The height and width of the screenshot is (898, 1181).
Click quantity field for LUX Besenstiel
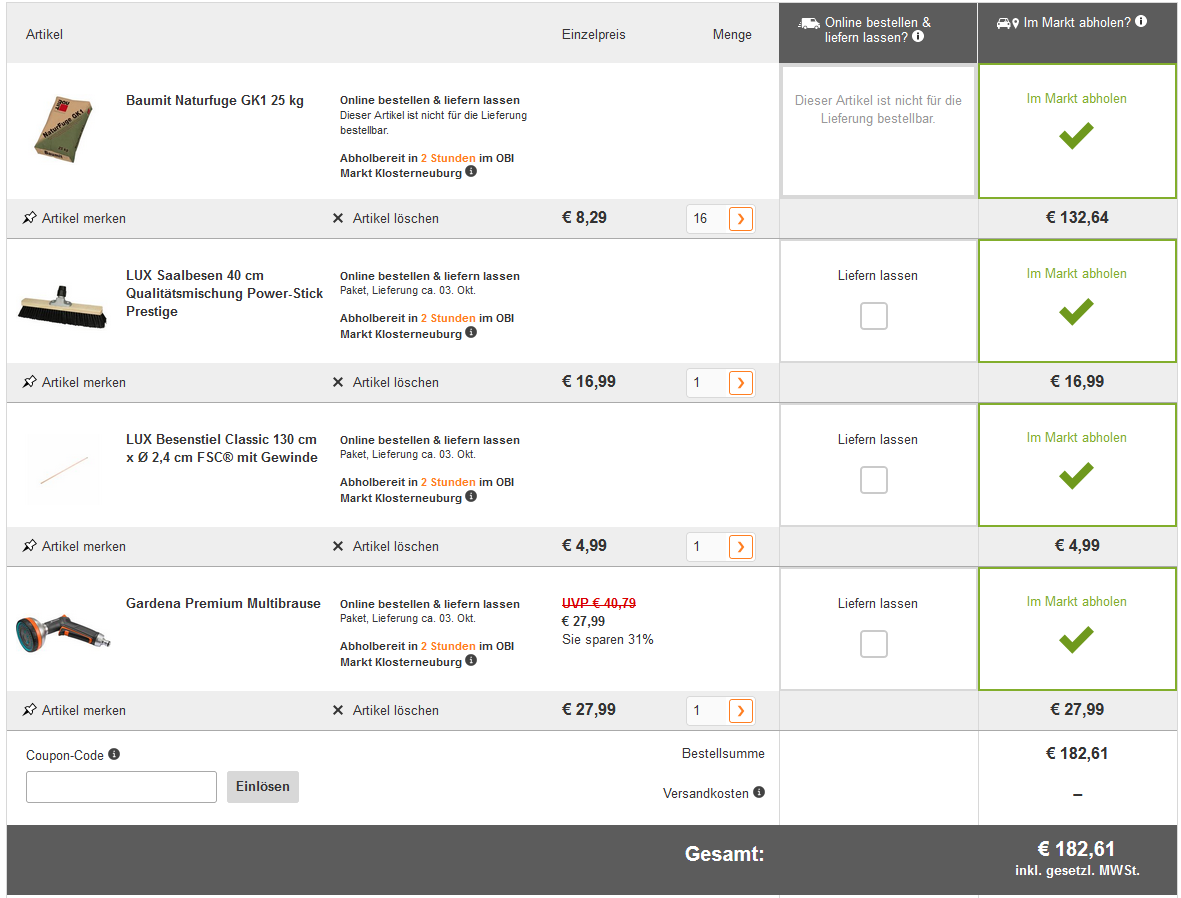(x=707, y=546)
